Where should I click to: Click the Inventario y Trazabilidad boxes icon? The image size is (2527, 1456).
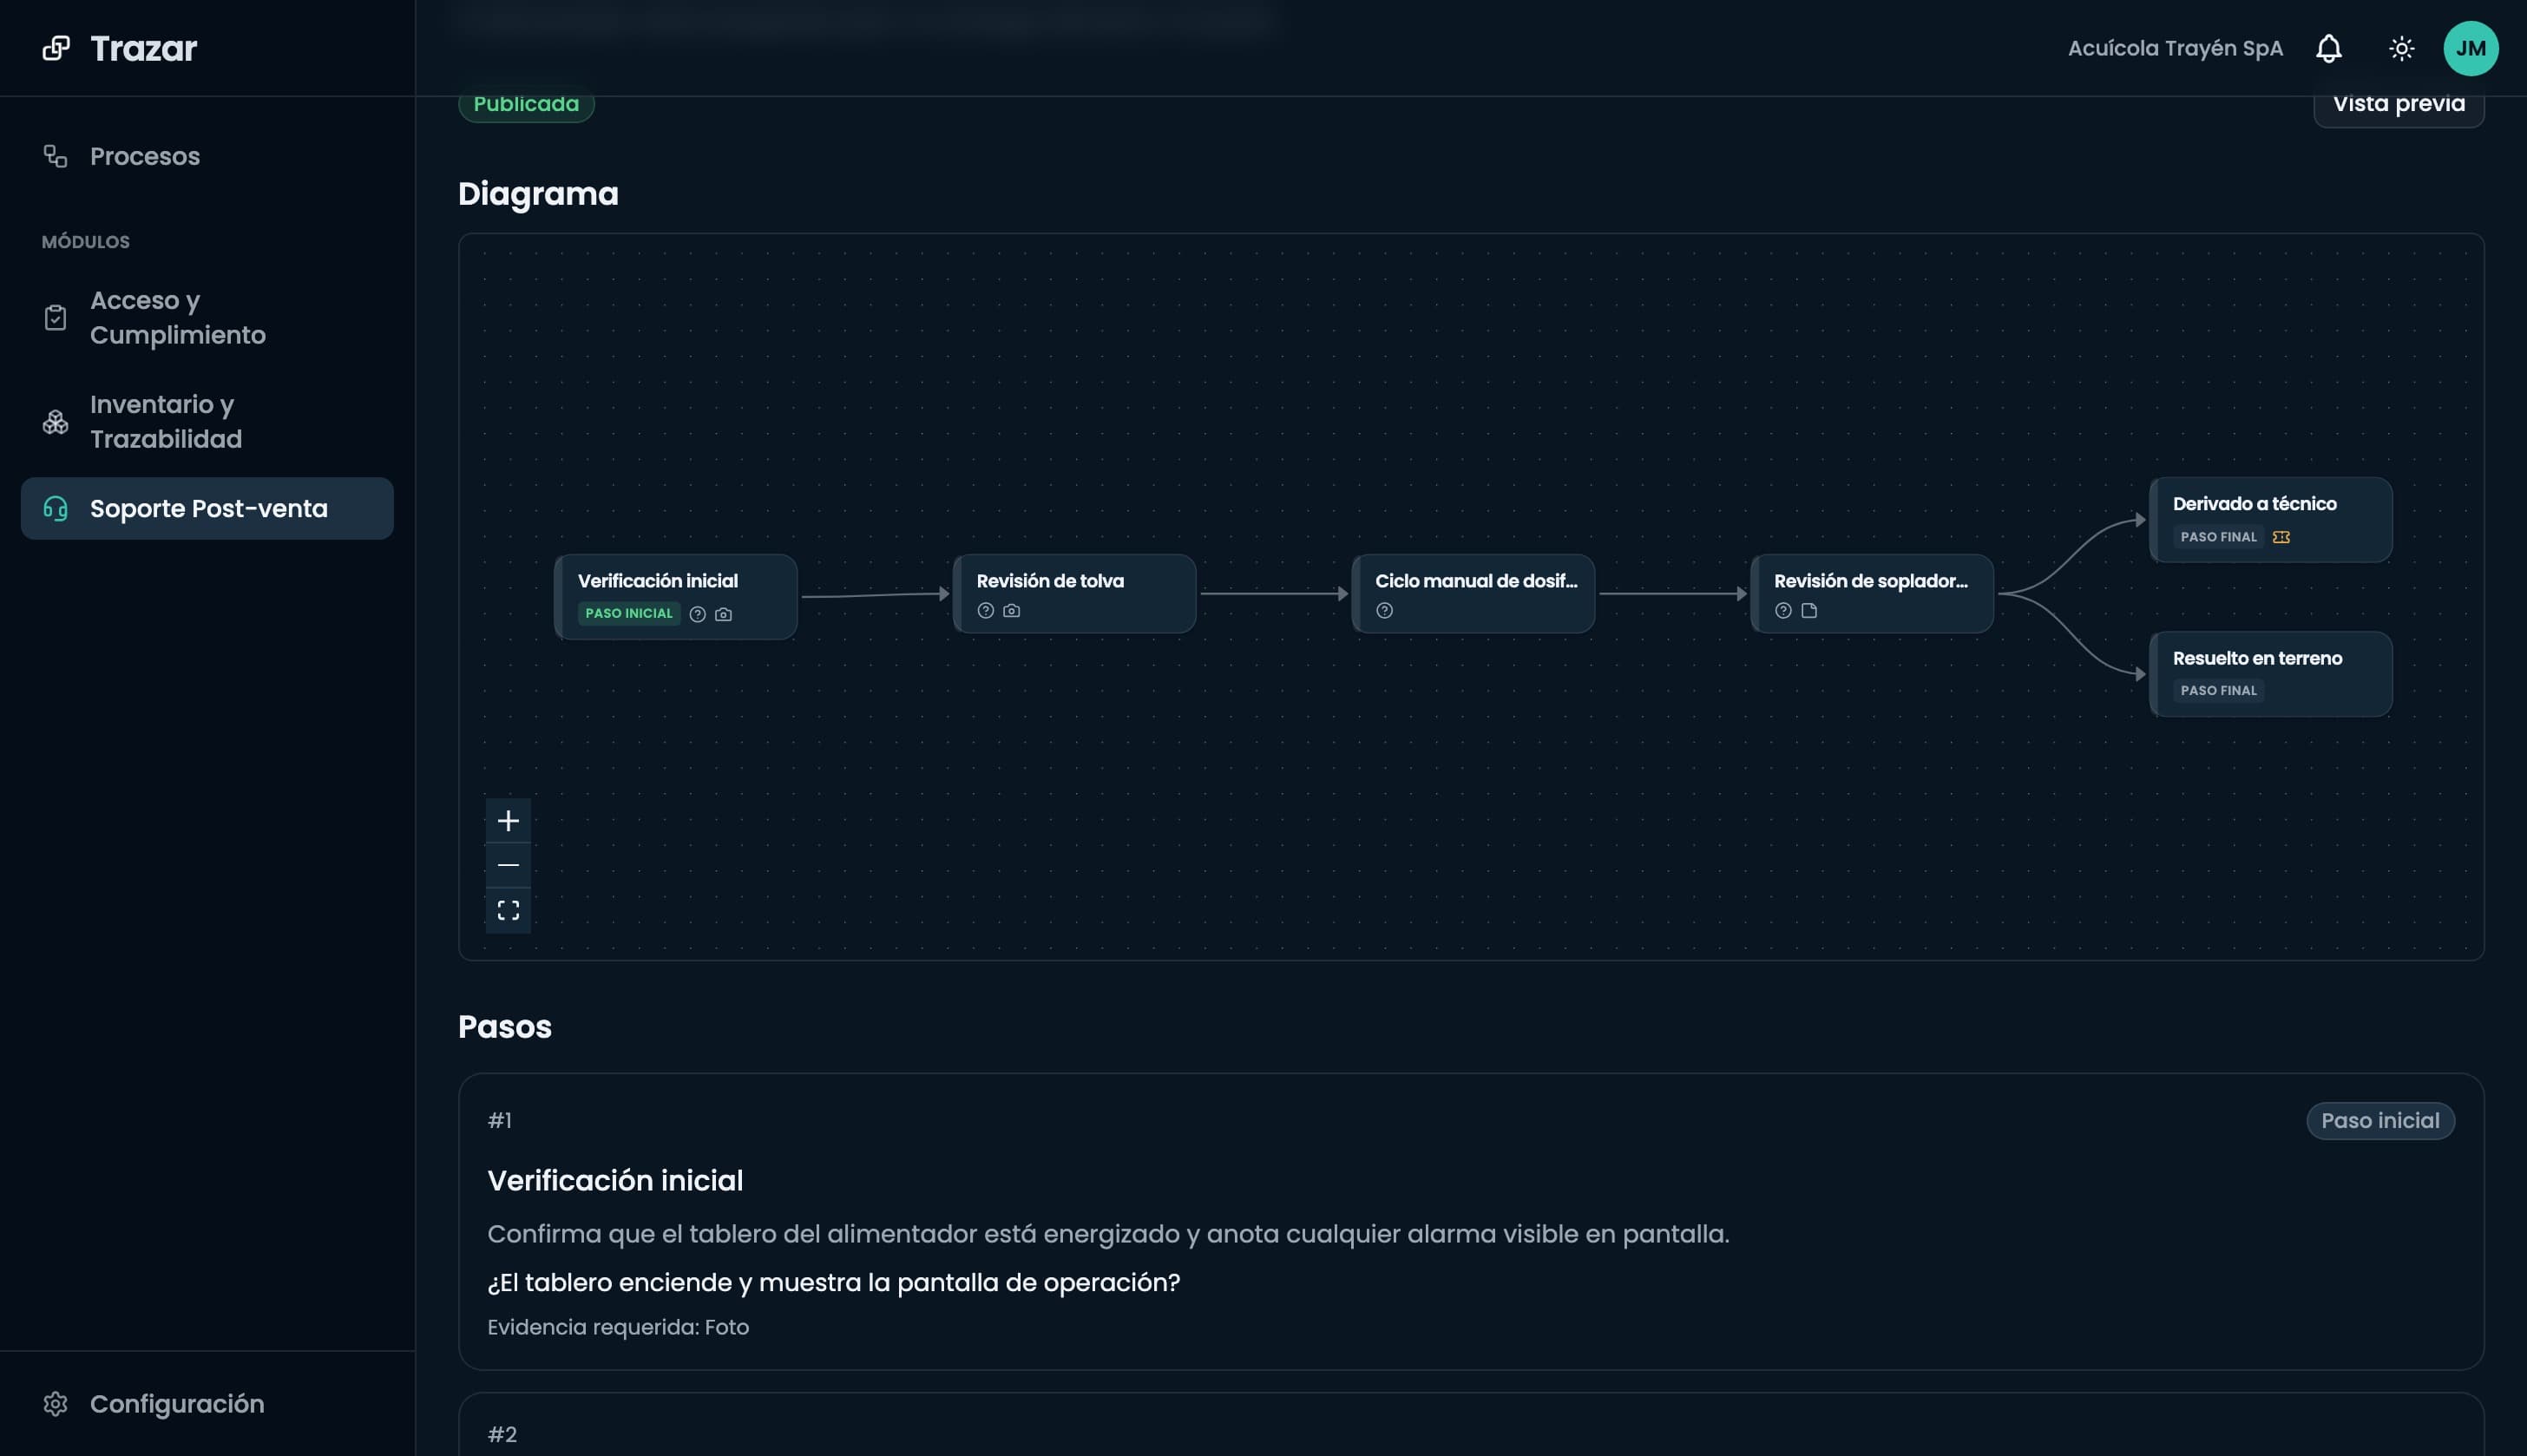pyautogui.click(x=55, y=422)
